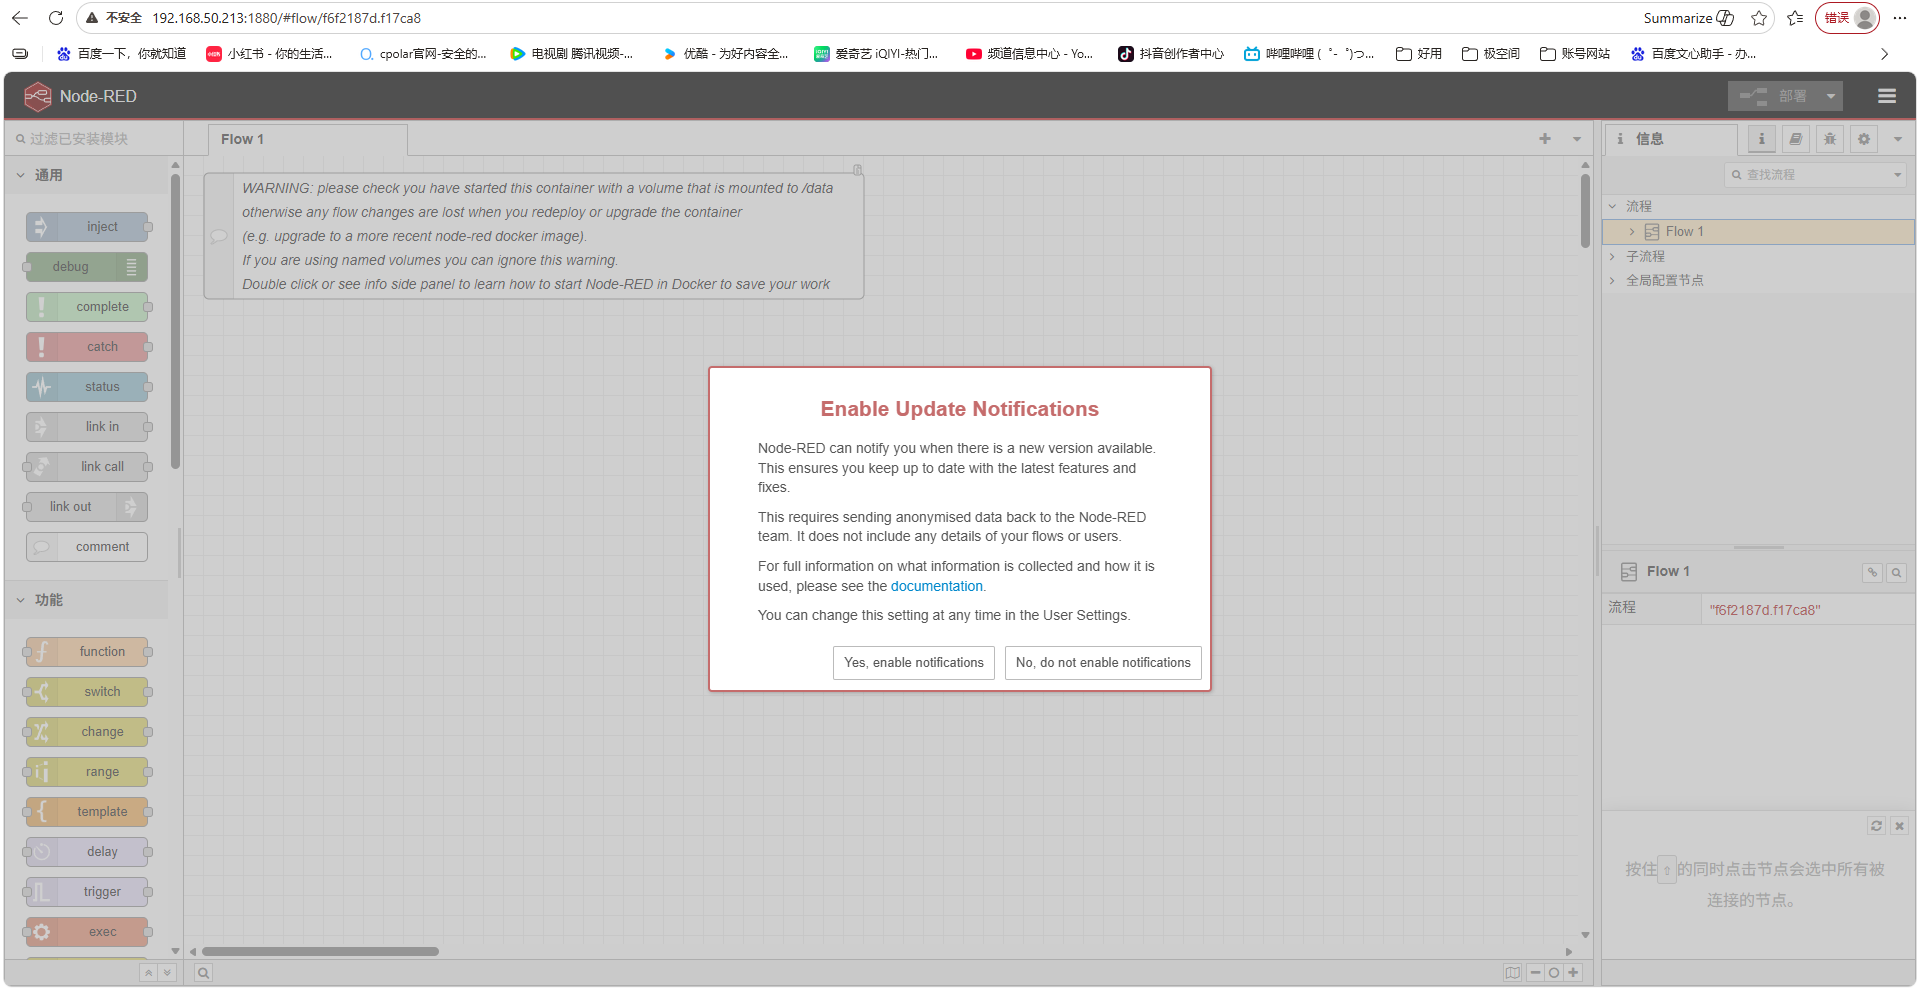Click the template node in palette

(87, 812)
